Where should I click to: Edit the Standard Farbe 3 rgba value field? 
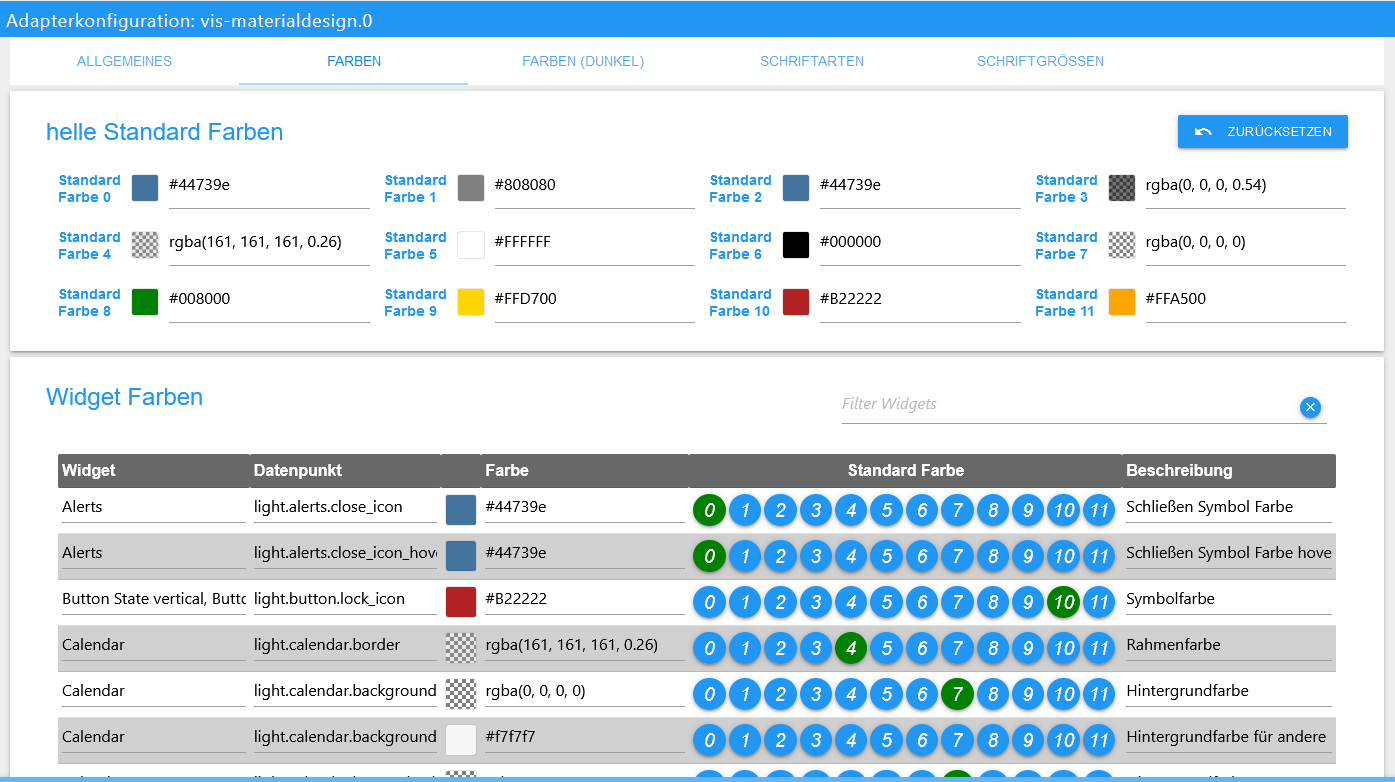[x=1245, y=186]
